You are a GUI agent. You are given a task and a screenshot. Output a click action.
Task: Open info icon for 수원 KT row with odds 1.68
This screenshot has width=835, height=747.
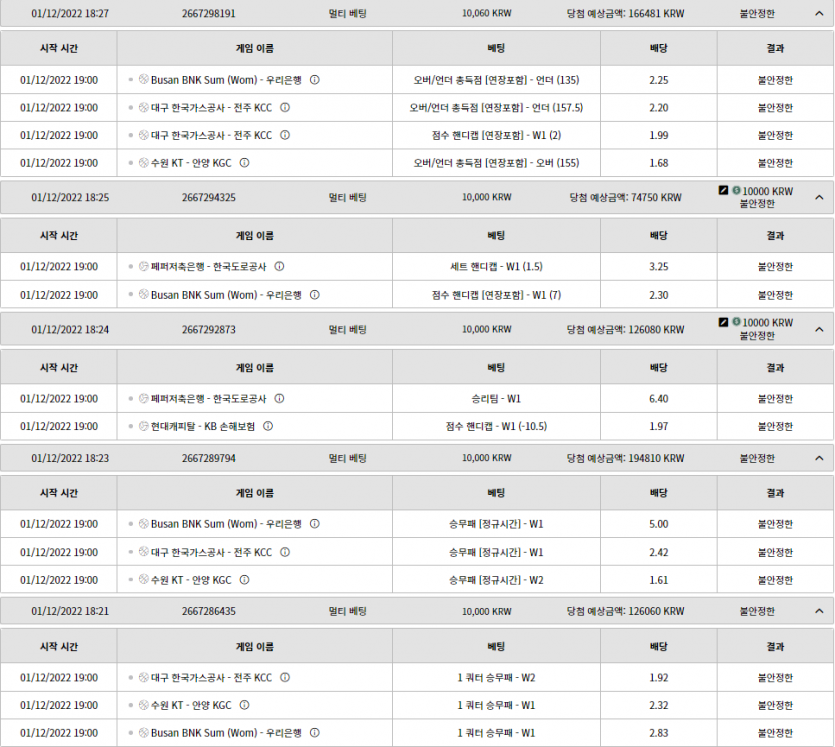[x=244, y=163]
